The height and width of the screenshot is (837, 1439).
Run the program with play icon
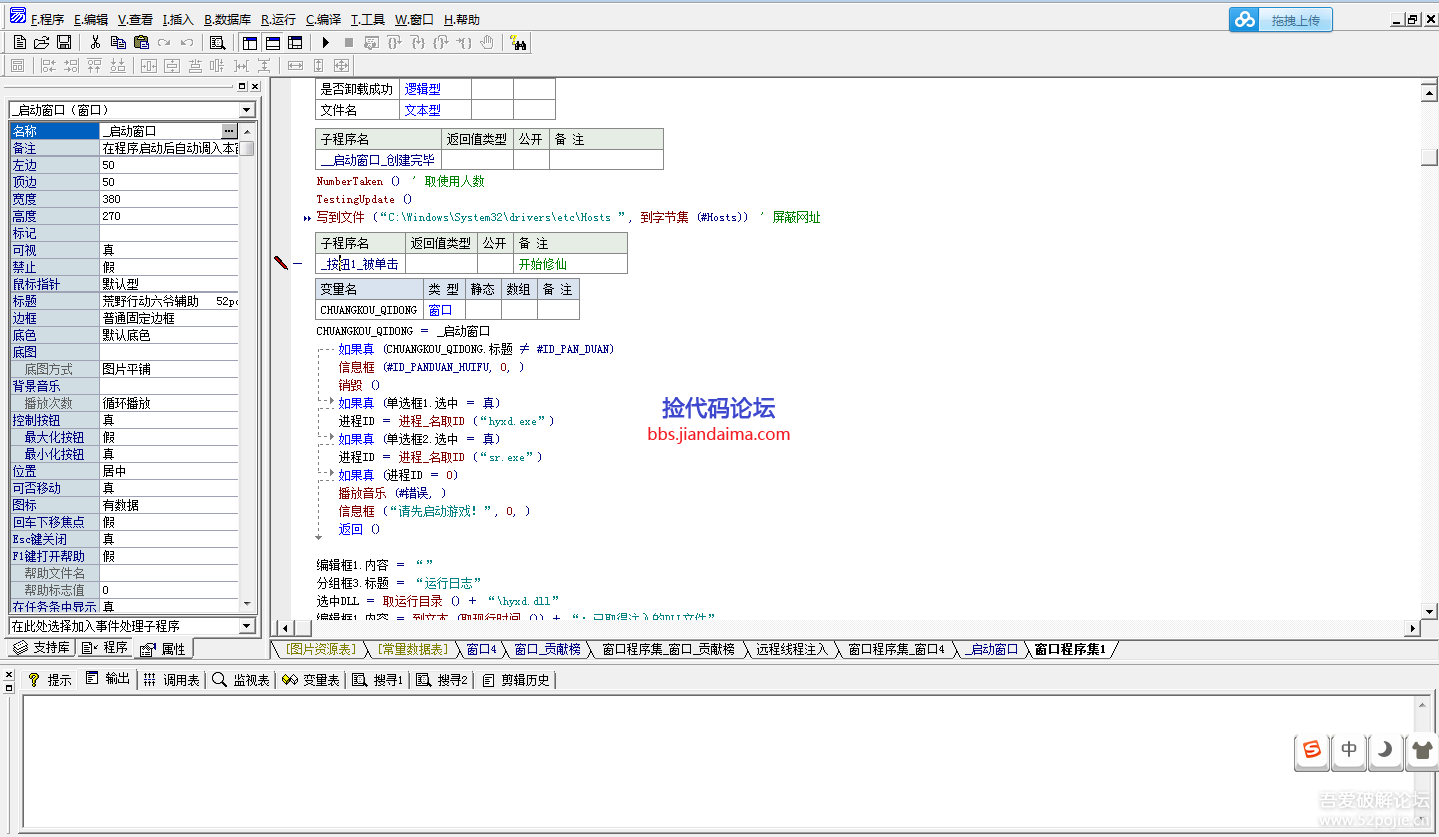click(x=325, y=42)
